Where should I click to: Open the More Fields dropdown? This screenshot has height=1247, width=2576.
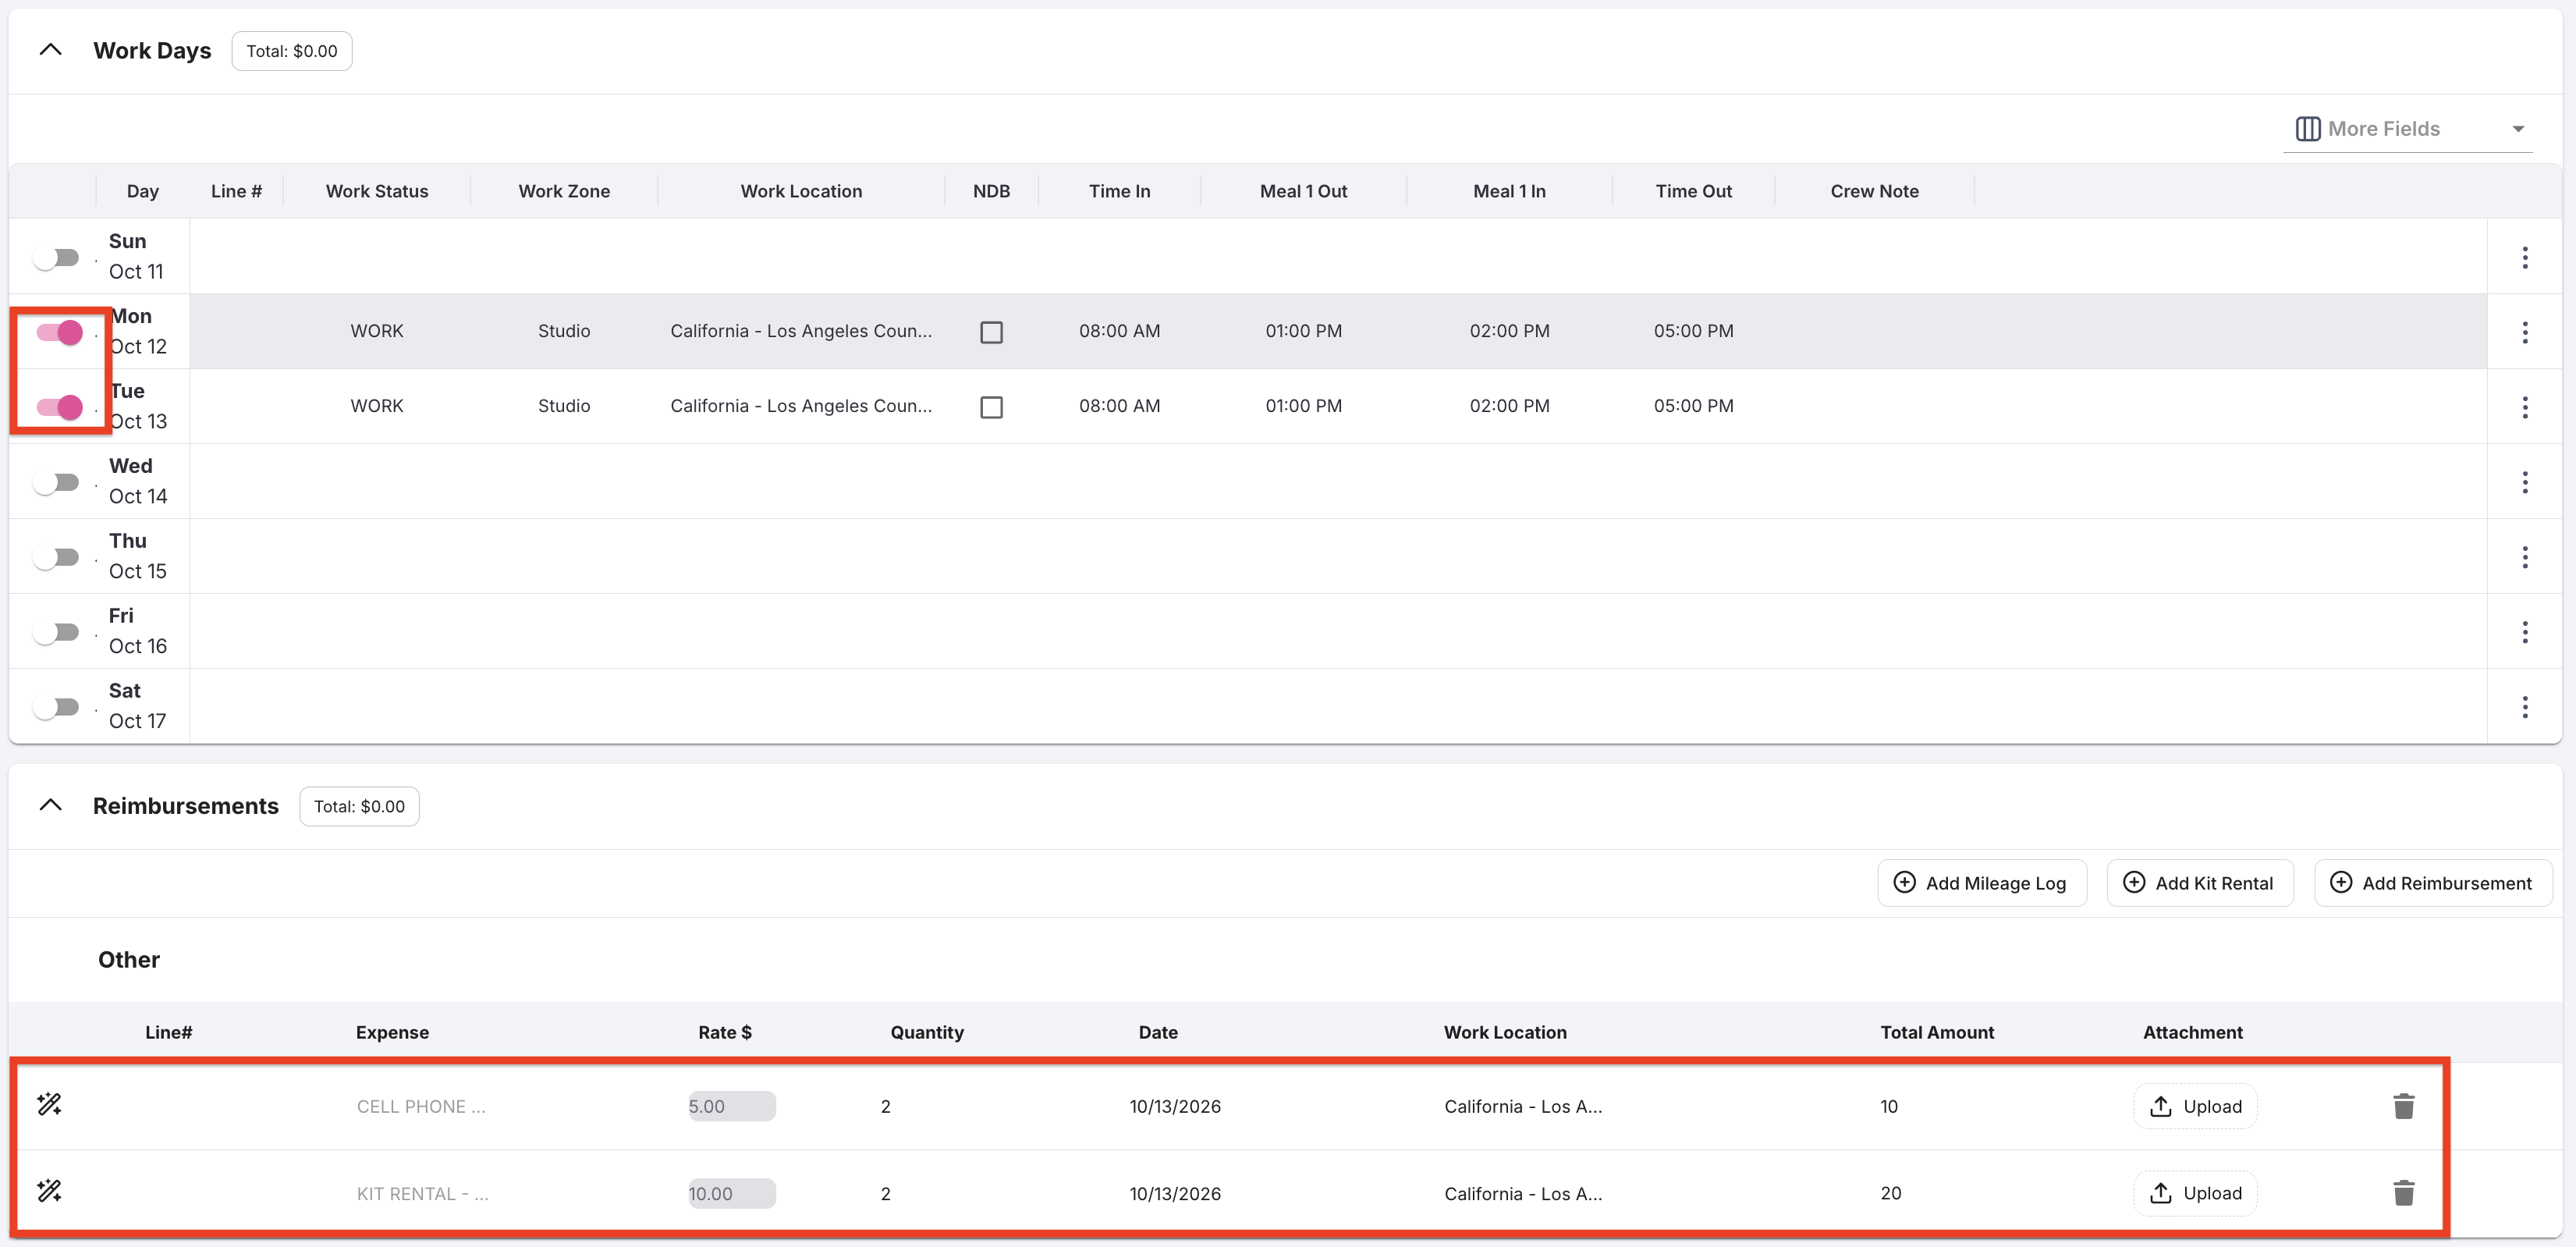2408,129
